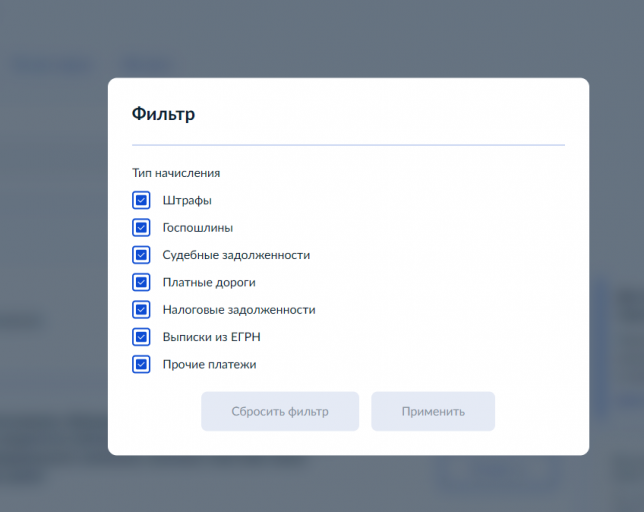Select the Госпошлины label text

click(198, 228)
